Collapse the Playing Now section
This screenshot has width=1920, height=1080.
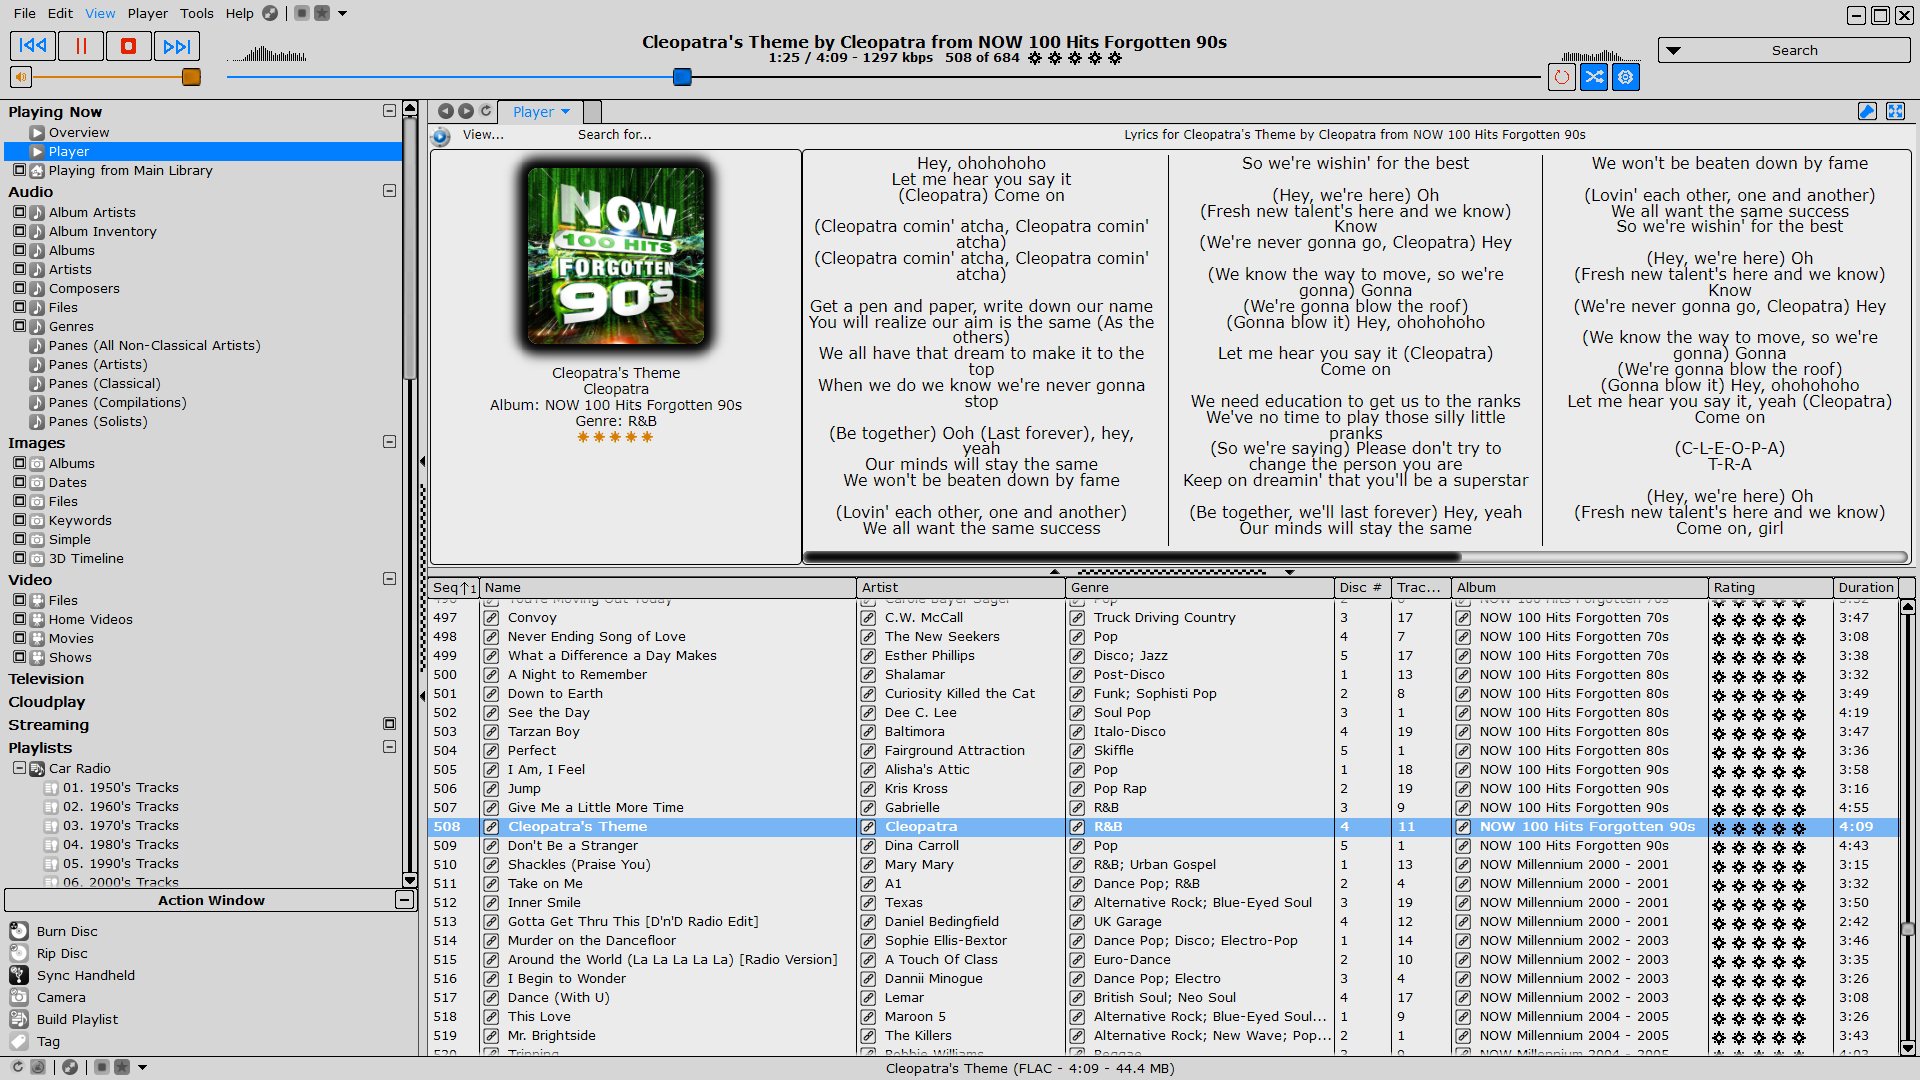point(389,111)
